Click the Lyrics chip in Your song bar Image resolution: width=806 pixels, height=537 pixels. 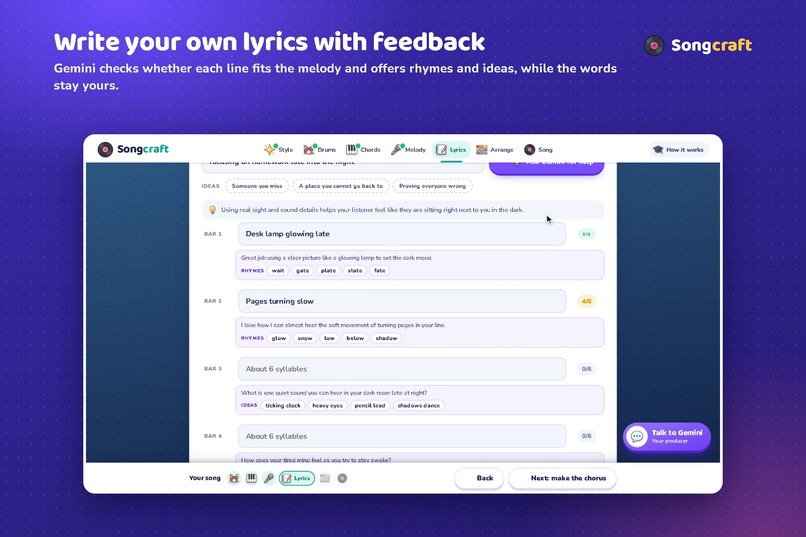(x=297, y=478)
